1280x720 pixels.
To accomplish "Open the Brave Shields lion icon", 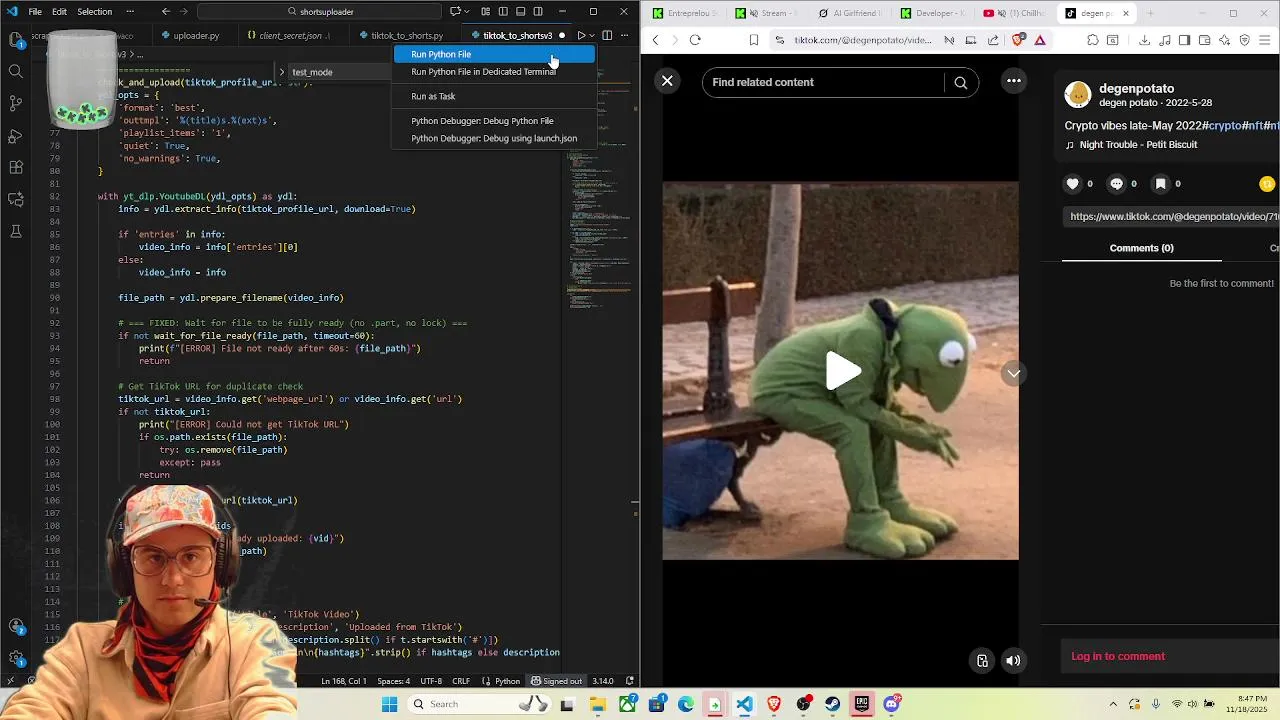I will click(x=1018, y=40).
